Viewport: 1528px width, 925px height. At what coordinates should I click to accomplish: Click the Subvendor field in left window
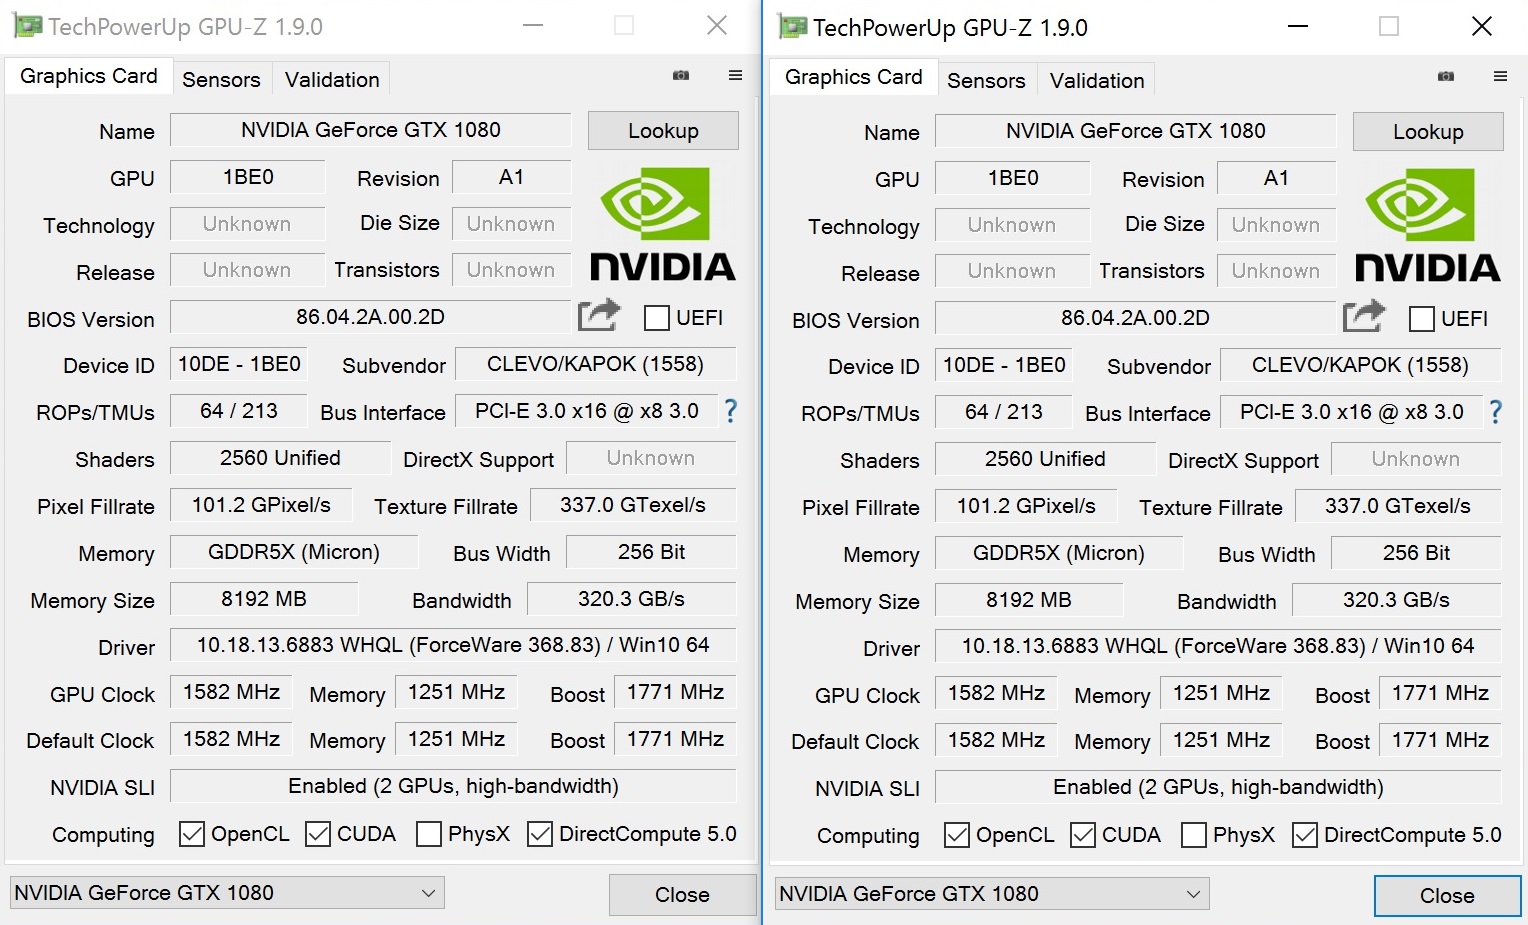595,364
